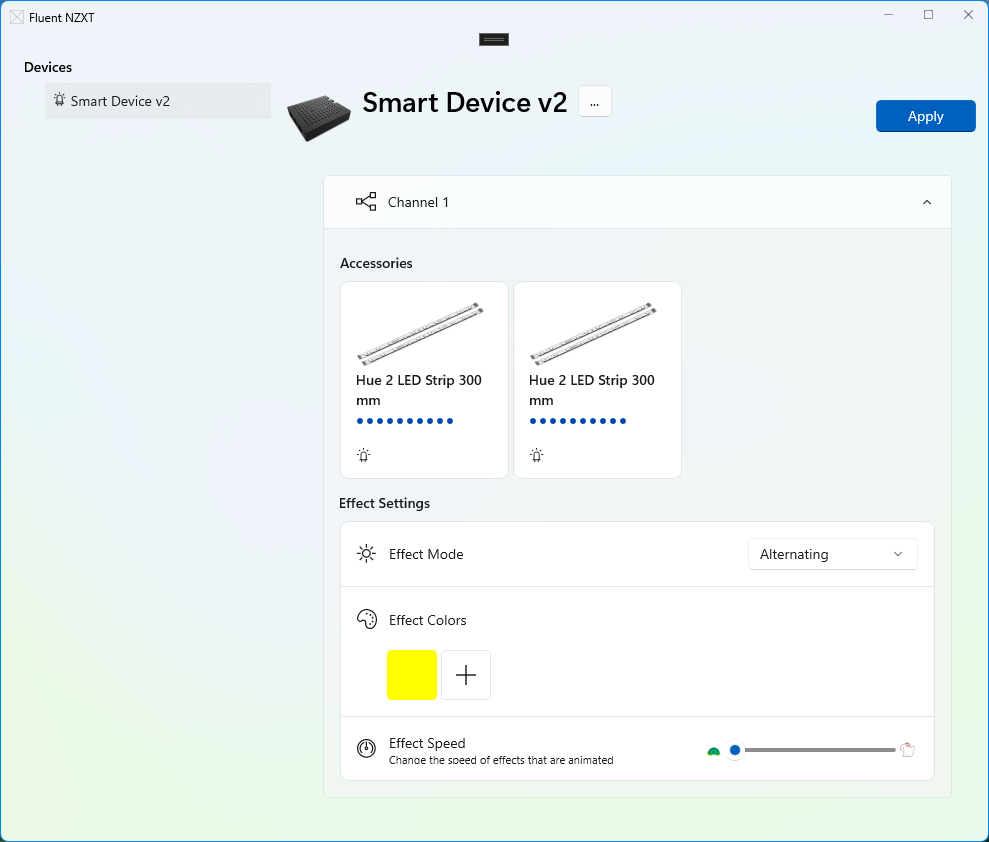Click the Accessories label
989x842 pixels.
coord(376,263)
